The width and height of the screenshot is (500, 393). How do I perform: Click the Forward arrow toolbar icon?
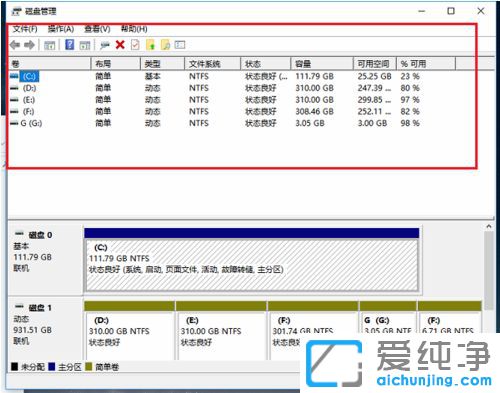coord(29,45)
